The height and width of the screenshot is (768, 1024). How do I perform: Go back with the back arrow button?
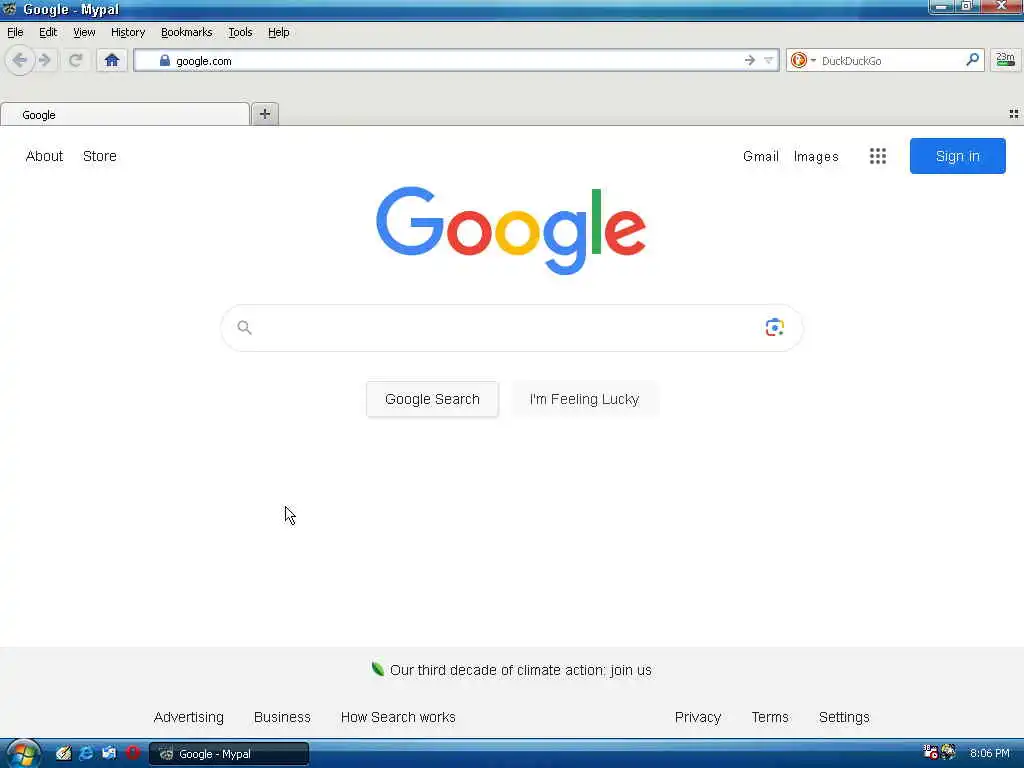(20, 61)
